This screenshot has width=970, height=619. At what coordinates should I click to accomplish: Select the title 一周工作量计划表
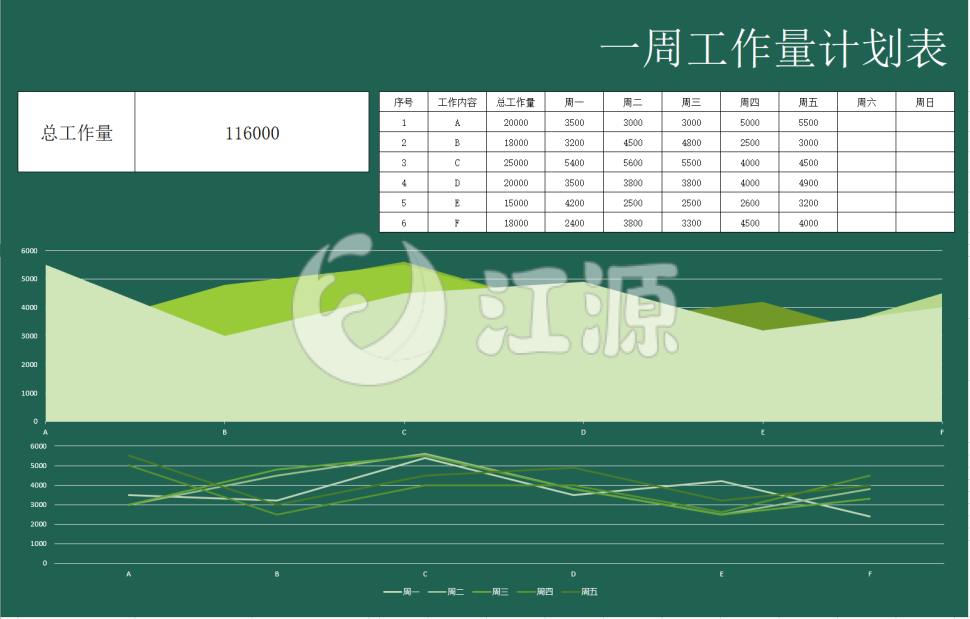[773, 48]
